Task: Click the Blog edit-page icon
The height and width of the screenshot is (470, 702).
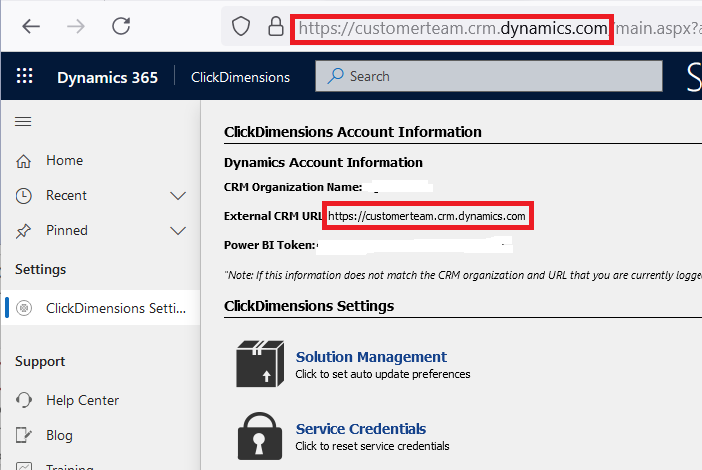Action: click(23, 435)
